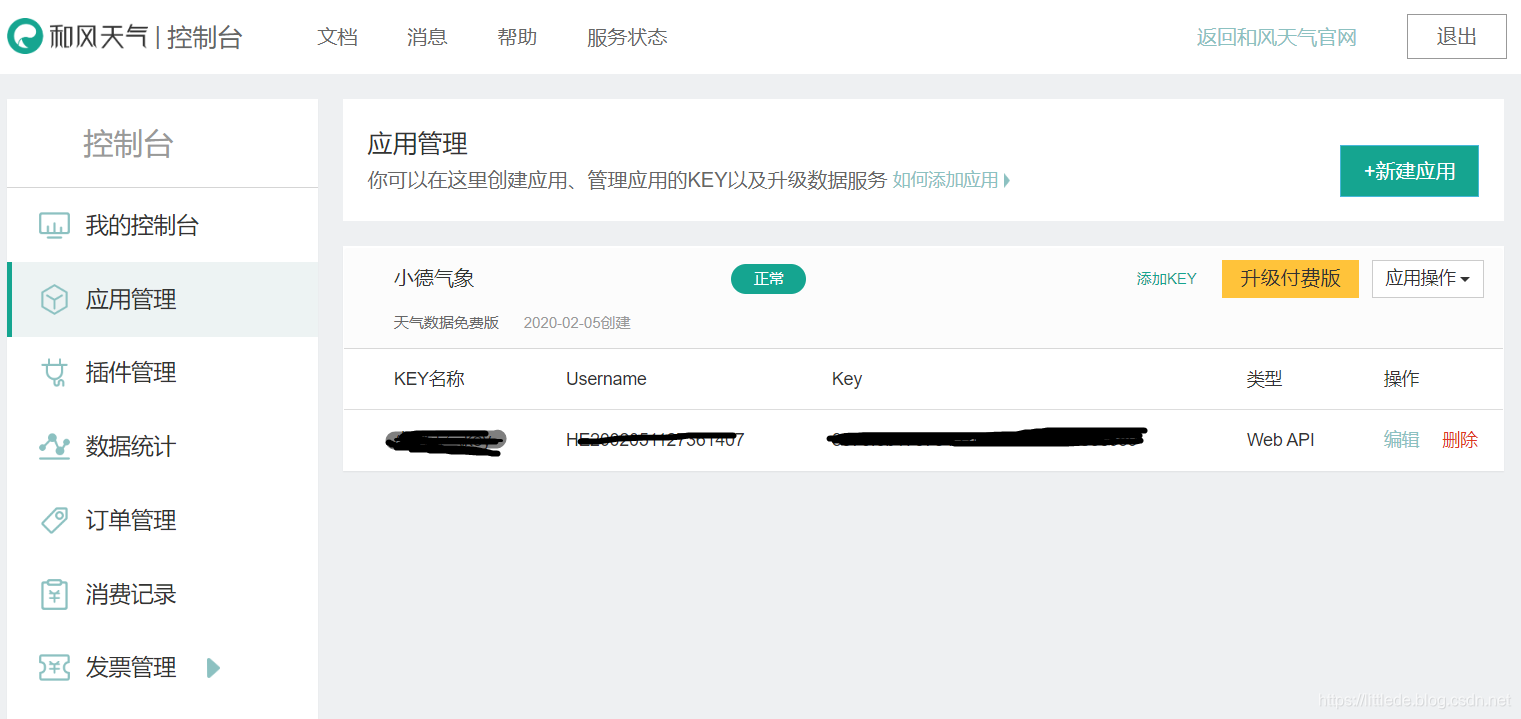Click the Web API type cell
The height and width of the screenshot is (719, 1521).
tap(1280, 440)
